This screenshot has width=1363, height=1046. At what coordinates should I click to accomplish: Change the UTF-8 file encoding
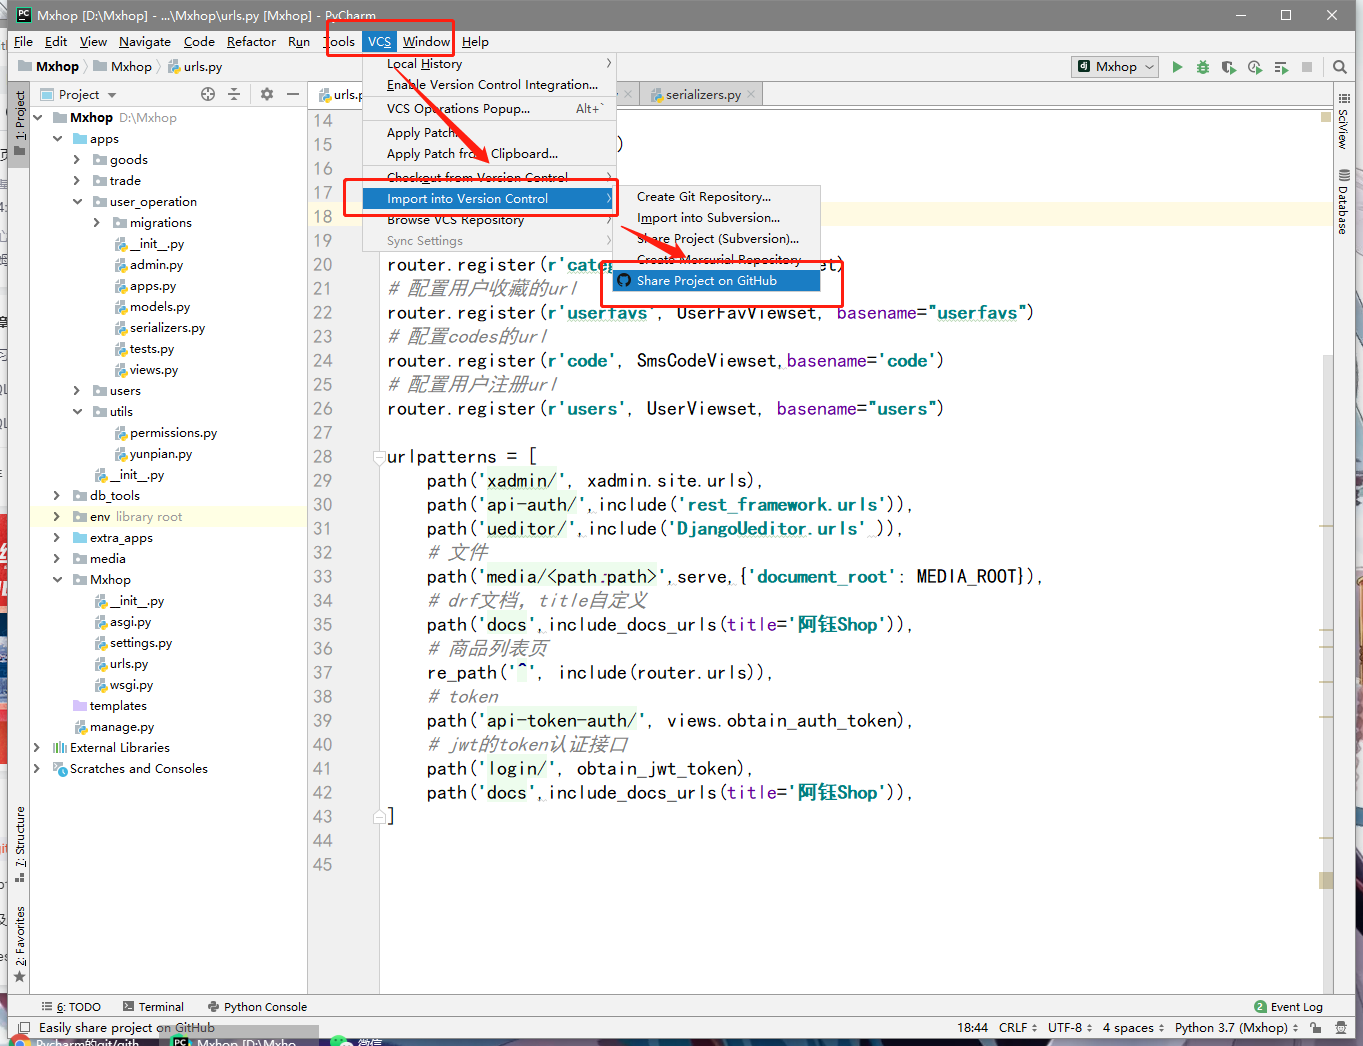[x=1070, y=1027]
